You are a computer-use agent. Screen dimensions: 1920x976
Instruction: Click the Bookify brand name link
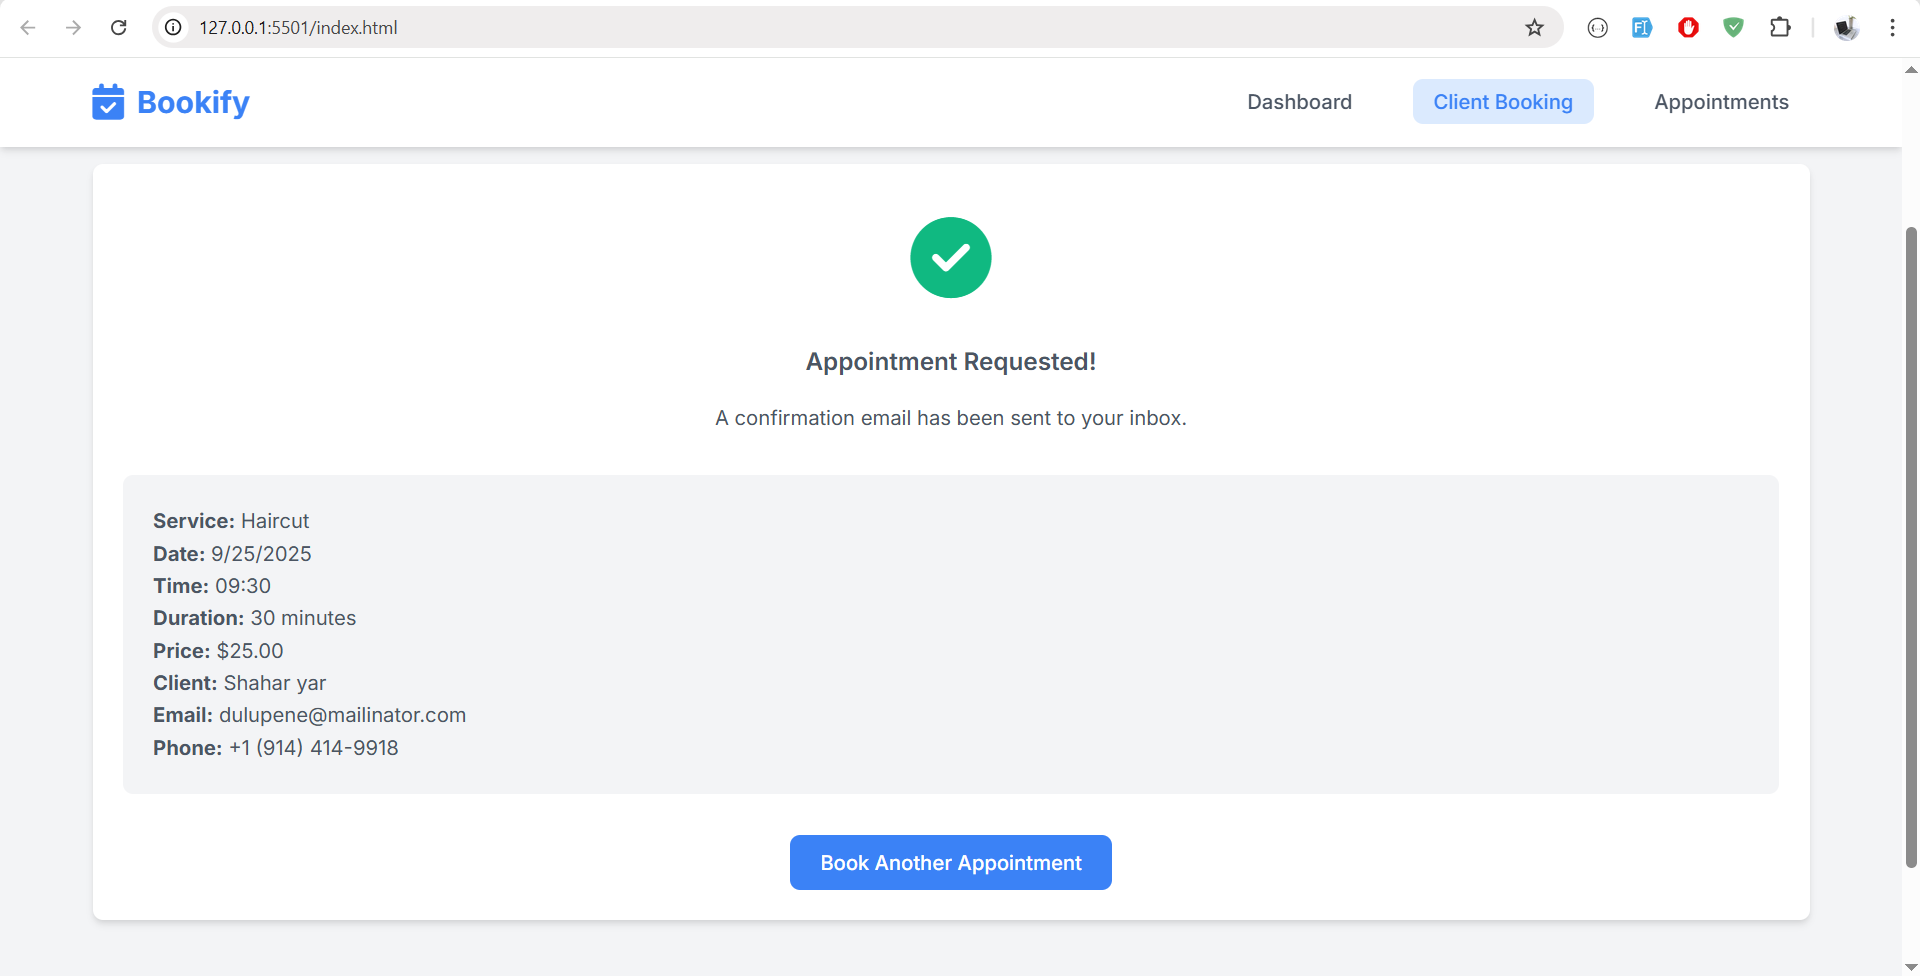[x=193, y=102]
